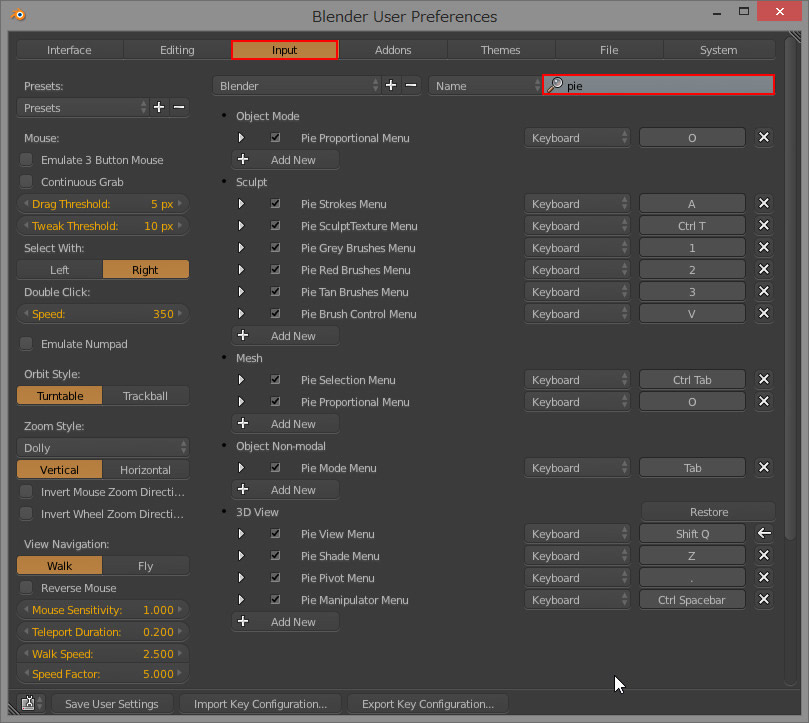Restore the Pie View Menu shortcut arrow

point(764,534)
